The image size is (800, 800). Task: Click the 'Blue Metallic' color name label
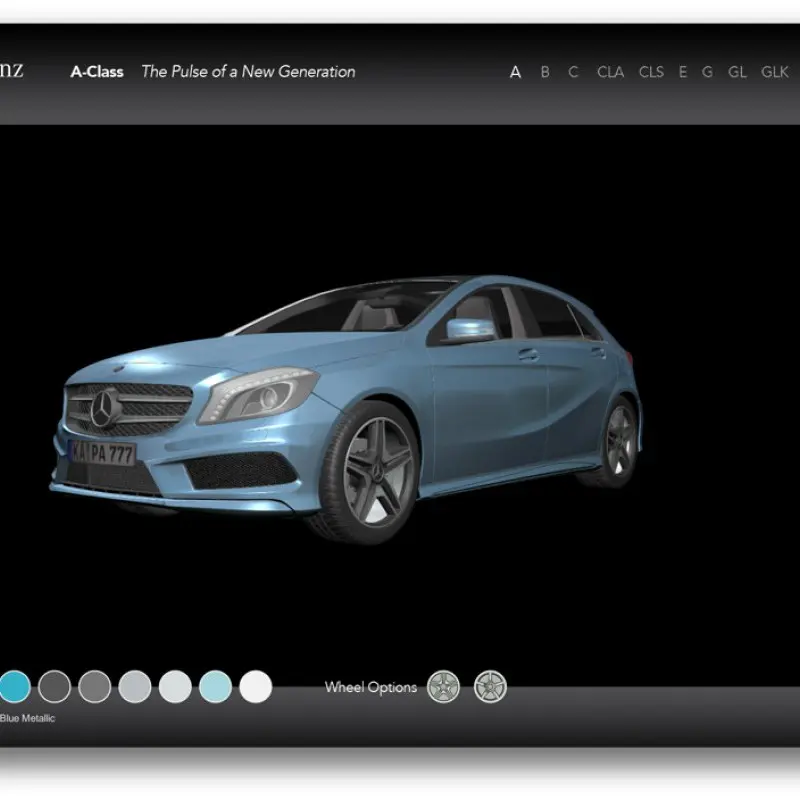coord(27,718)
